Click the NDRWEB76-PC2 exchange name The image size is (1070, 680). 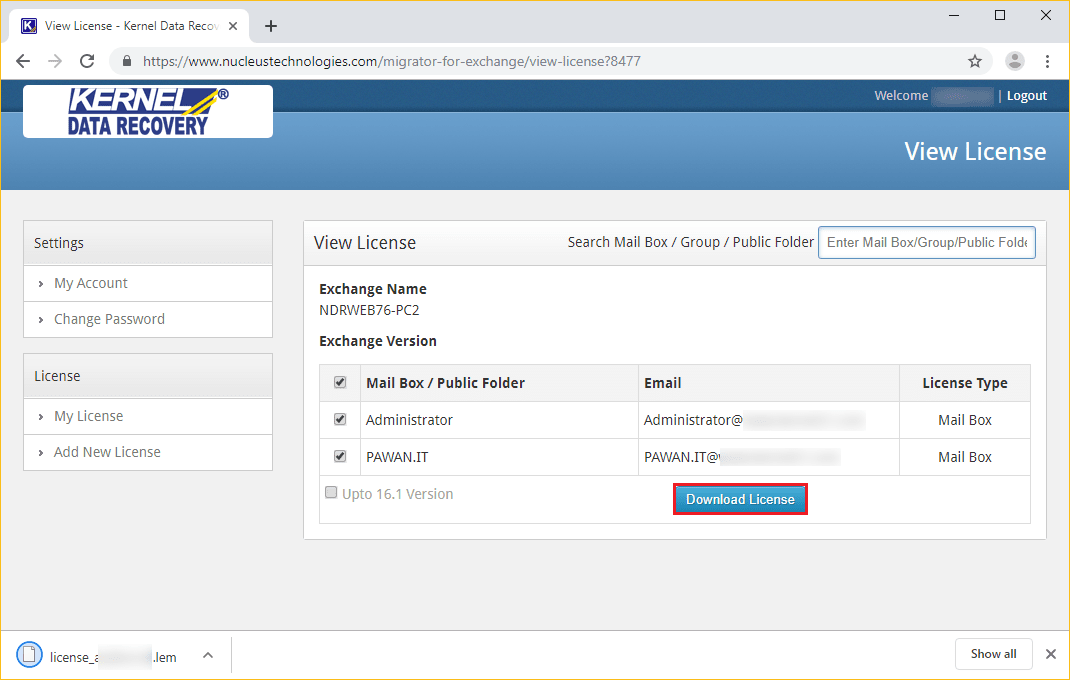point(369,310)
